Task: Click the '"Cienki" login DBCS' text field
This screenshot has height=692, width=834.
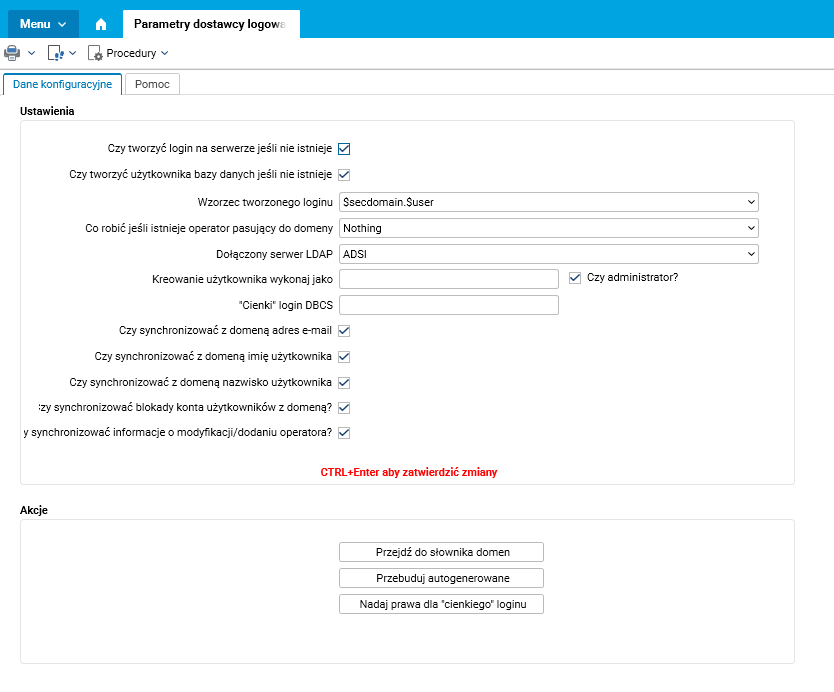Action: point(449,305)
